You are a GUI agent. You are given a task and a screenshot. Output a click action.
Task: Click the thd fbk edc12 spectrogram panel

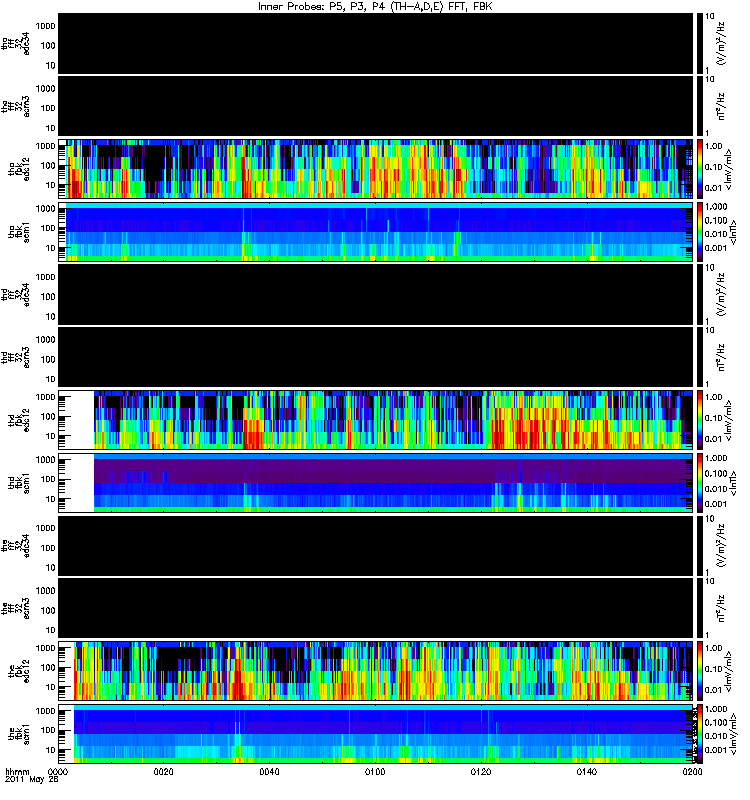click(x=375, y=420)
